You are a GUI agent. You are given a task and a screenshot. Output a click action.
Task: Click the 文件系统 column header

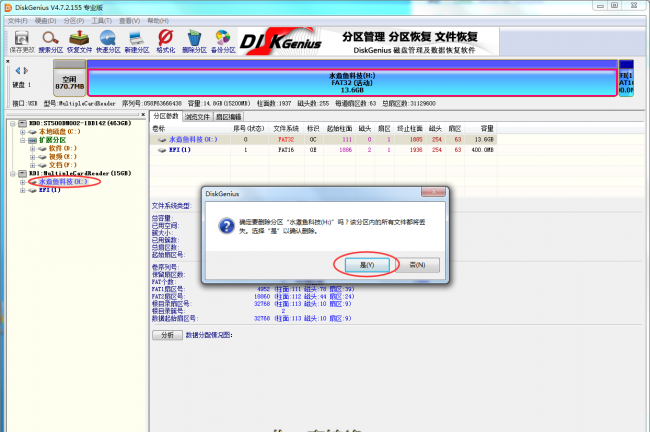pos(286,129)
